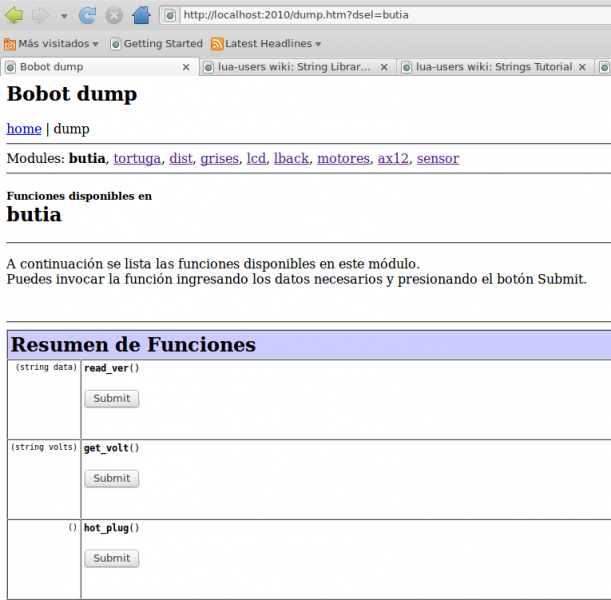Viewport: 611px width, 600px height.
Task: Go to the browser Home icon
Action: click(x=141, y=15)
